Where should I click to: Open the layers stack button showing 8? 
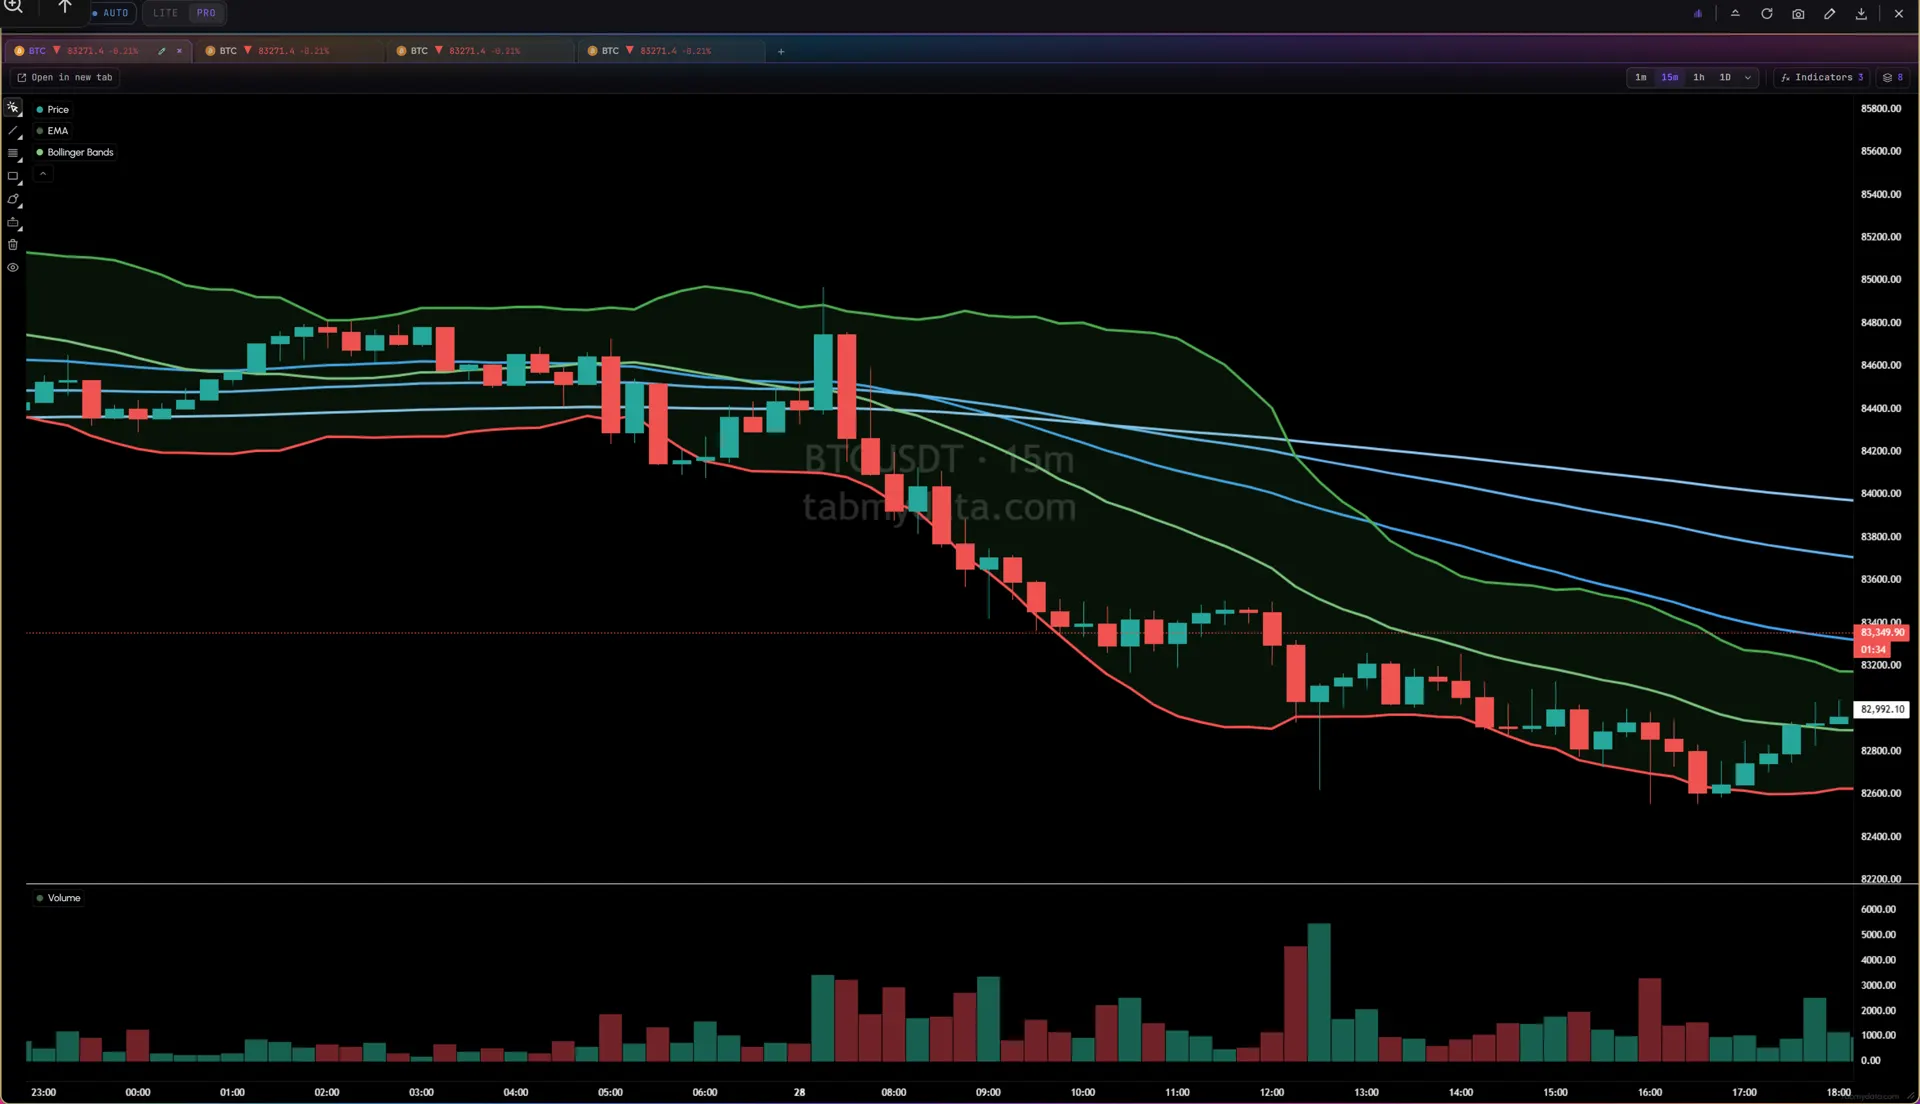[1893, 77]
